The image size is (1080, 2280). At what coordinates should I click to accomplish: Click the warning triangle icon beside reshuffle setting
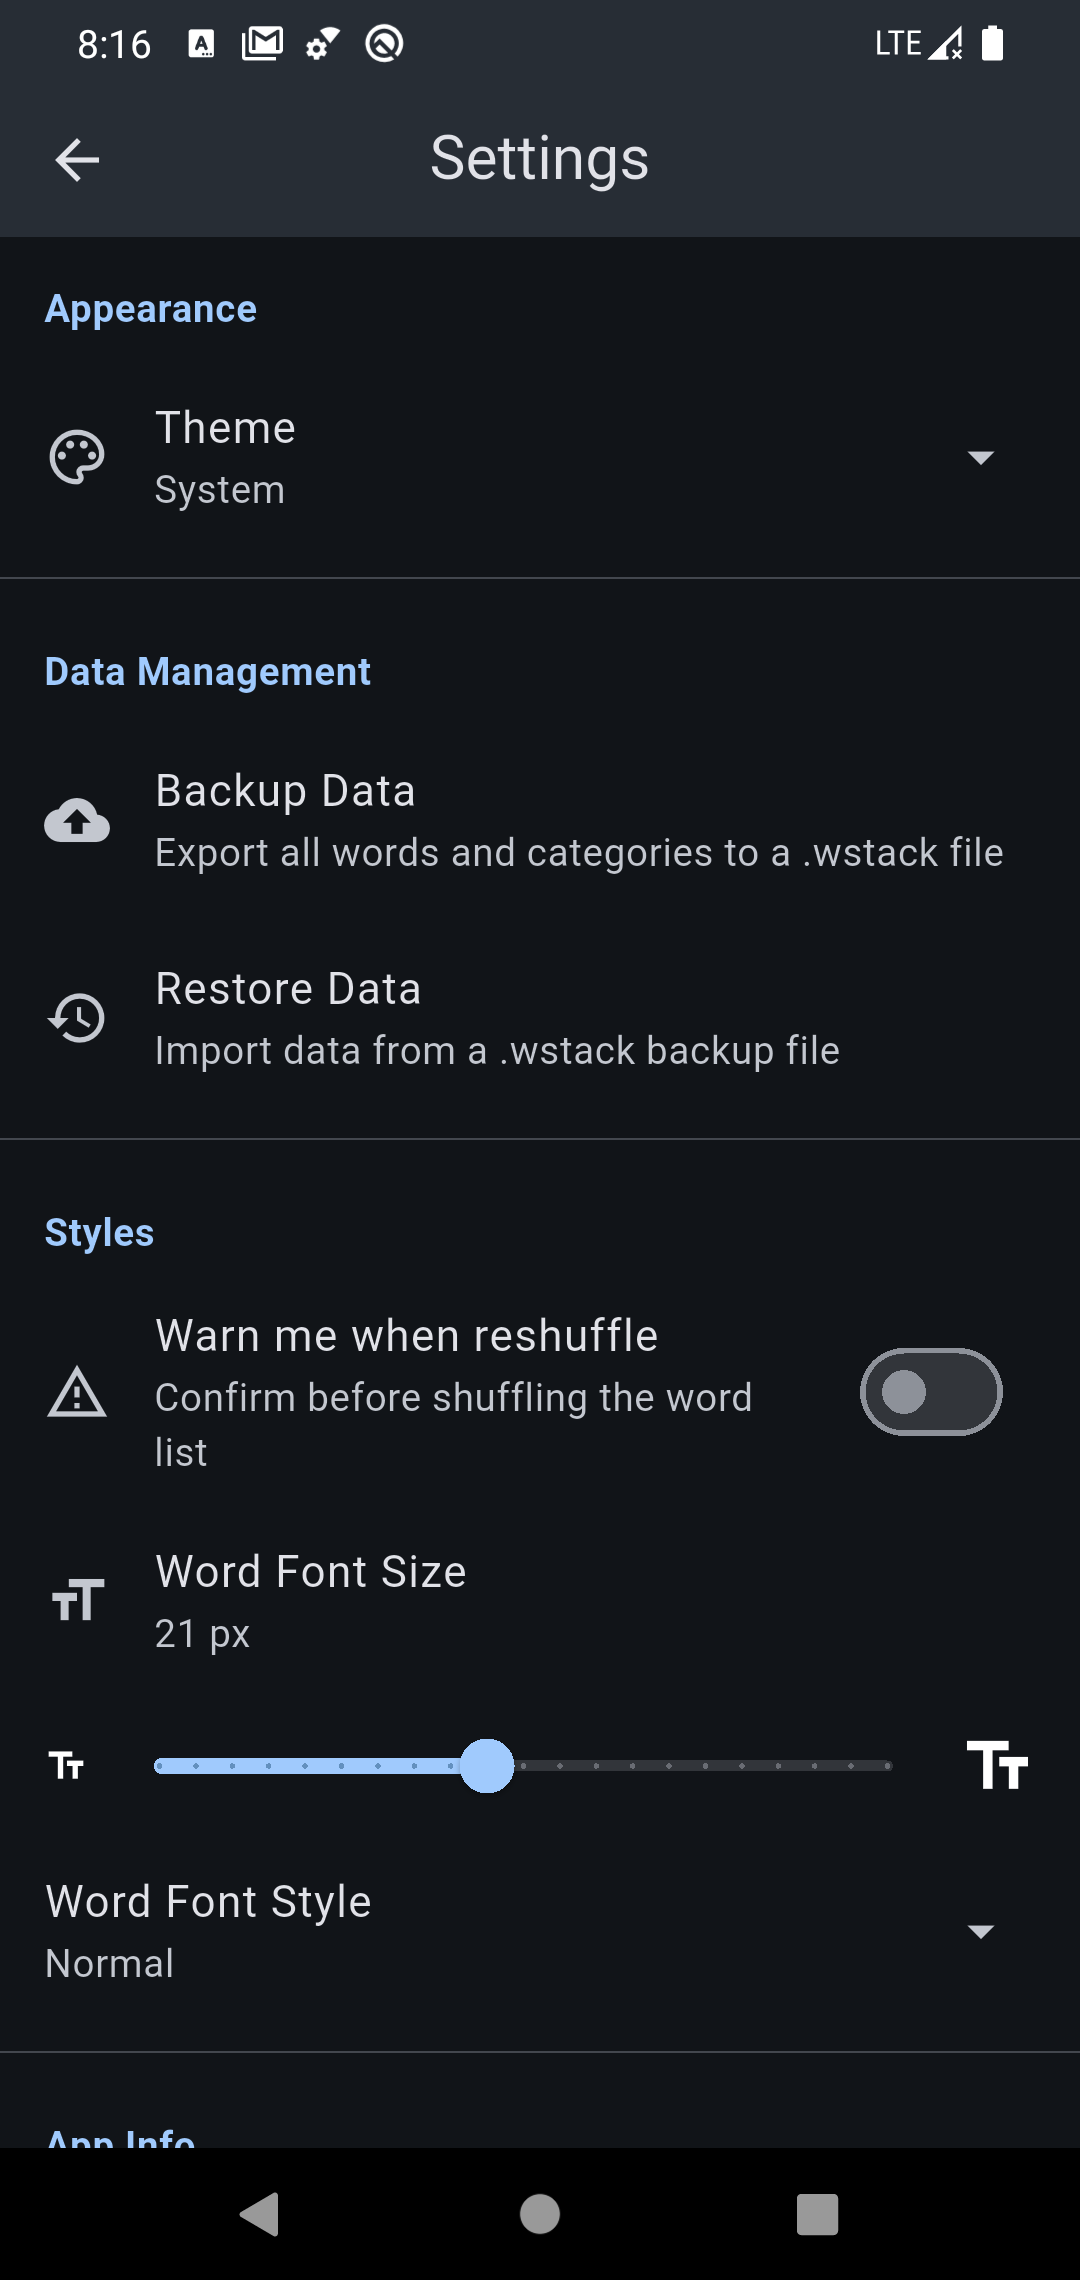[x=76, y=1393]
